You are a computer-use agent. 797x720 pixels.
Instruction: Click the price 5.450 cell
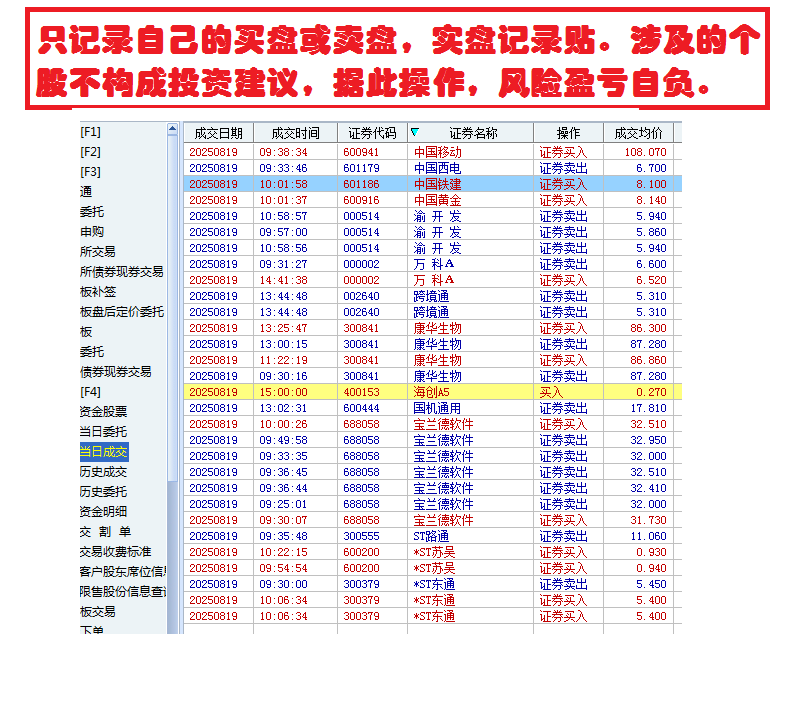coord(652,584)
